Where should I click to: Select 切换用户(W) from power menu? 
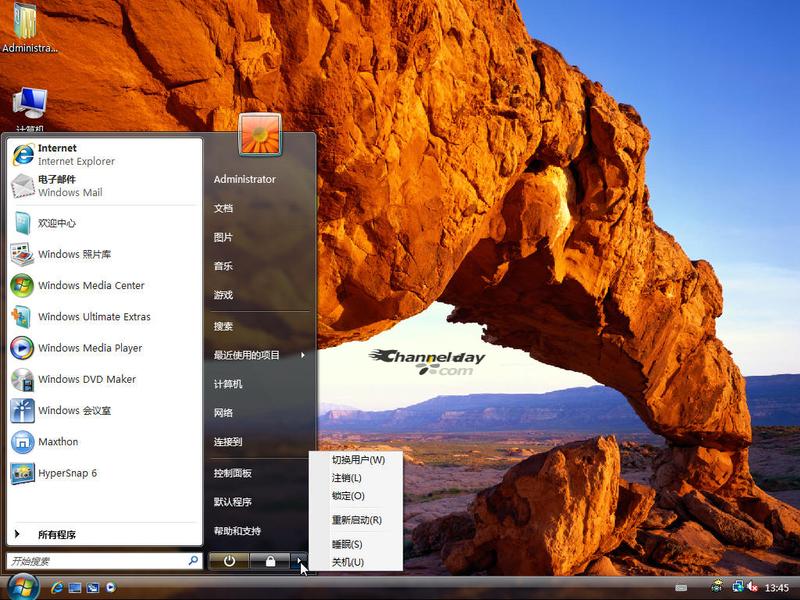coord(358,460)
